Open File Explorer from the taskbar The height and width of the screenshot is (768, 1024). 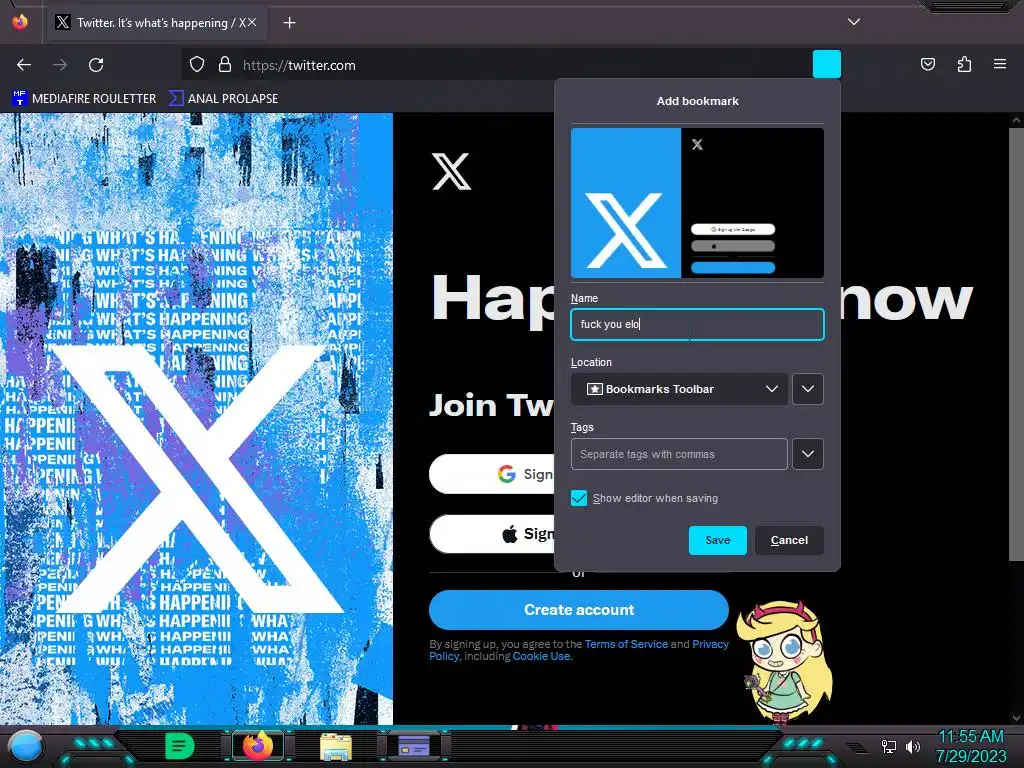click(336, 747)
